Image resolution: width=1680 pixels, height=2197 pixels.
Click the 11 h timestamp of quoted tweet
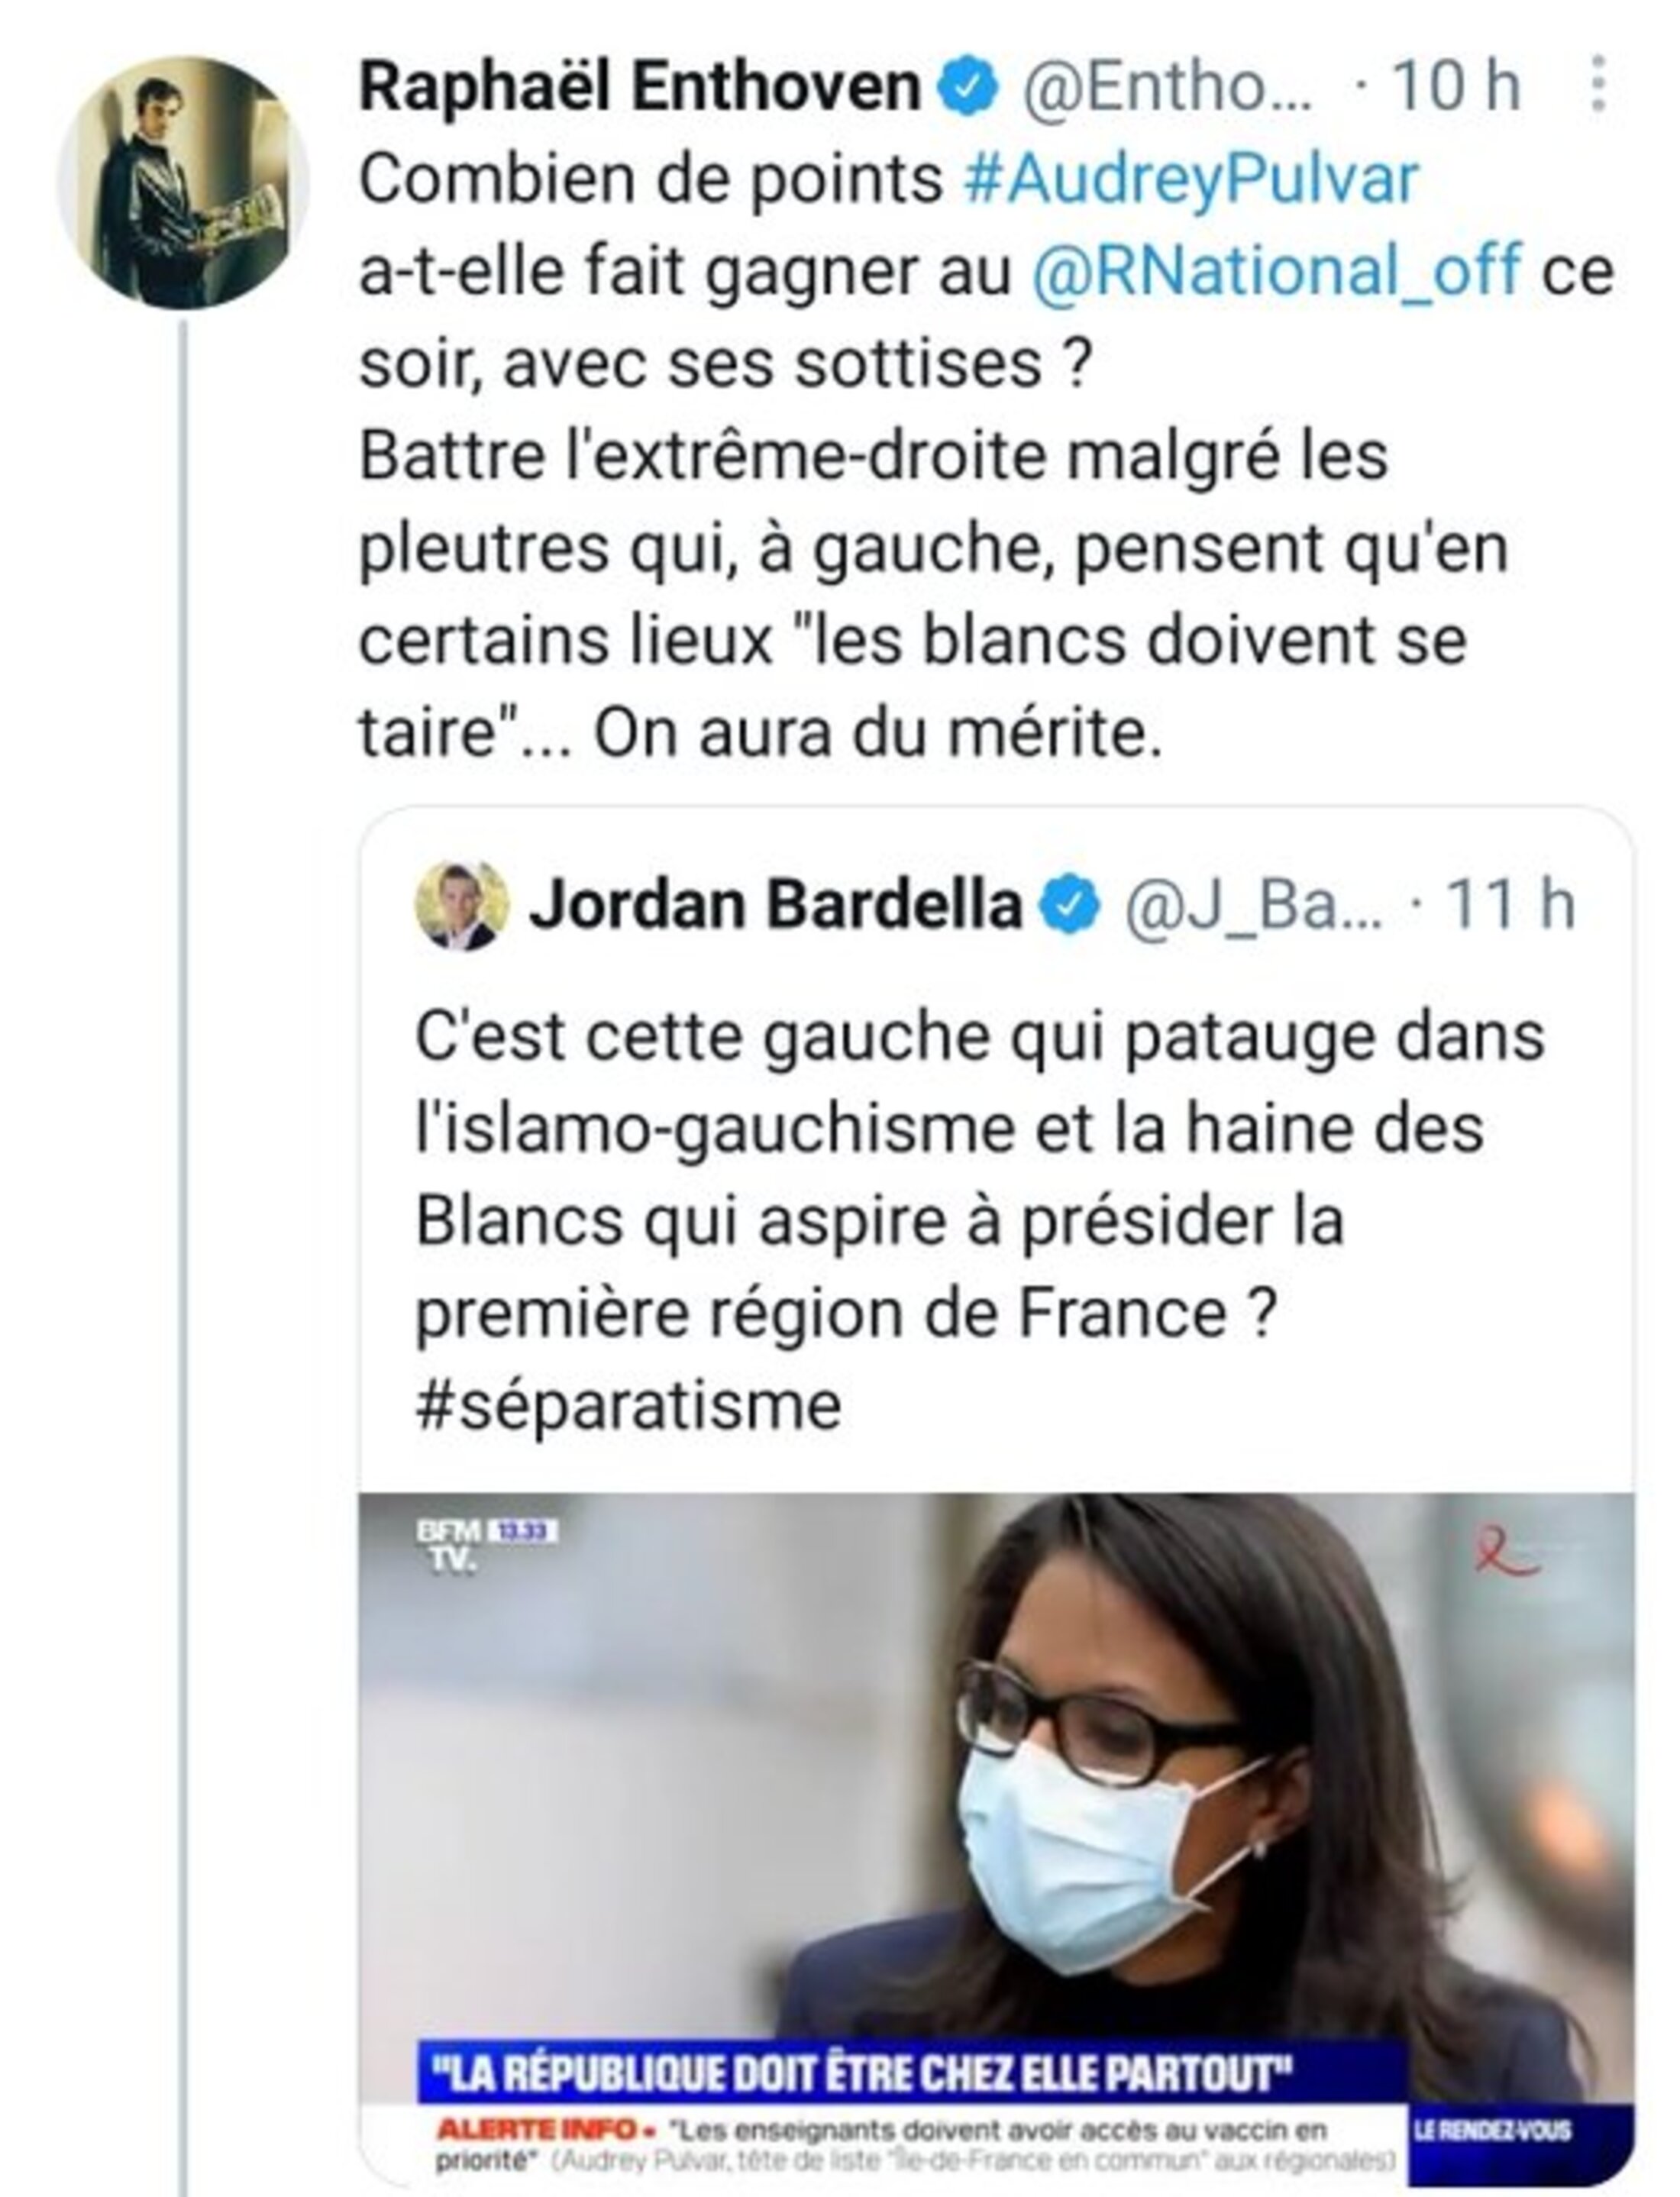tap(1510, 906)
